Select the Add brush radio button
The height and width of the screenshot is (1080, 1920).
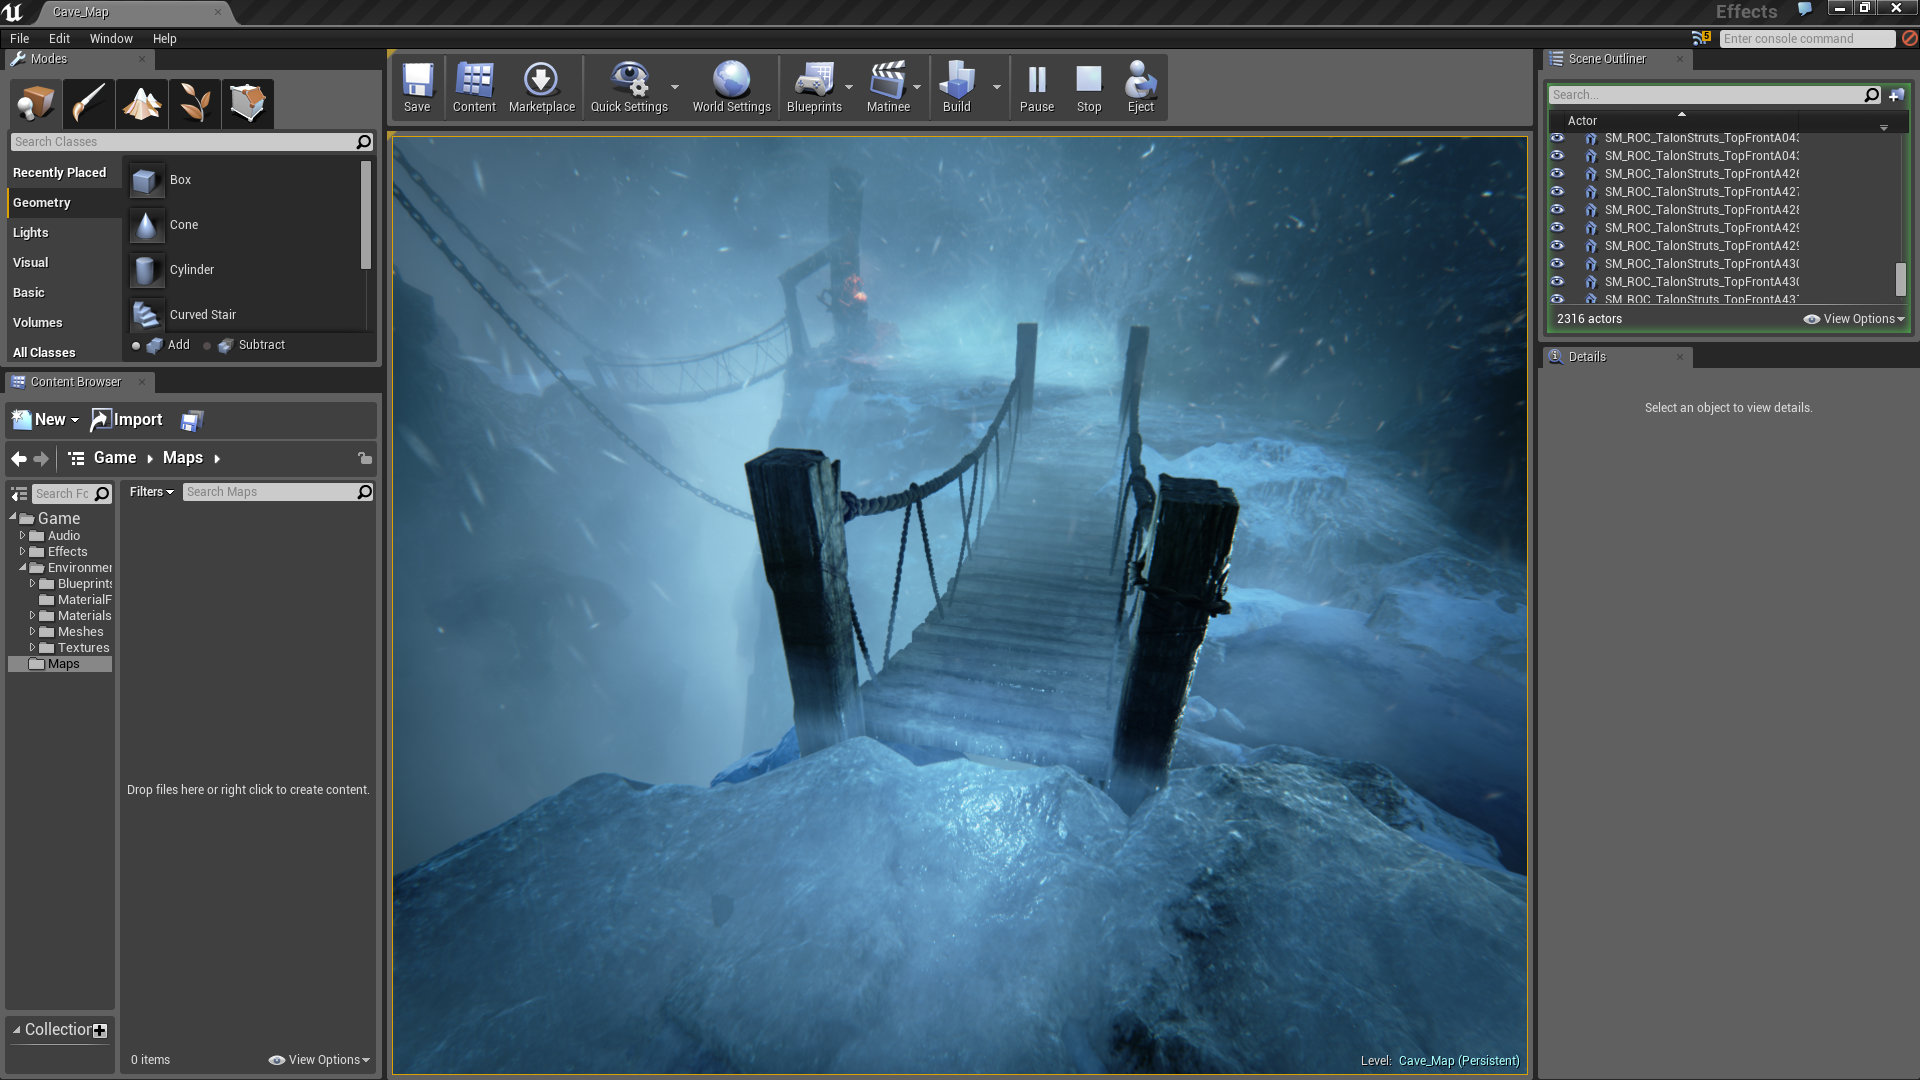(x=136, y=346)
